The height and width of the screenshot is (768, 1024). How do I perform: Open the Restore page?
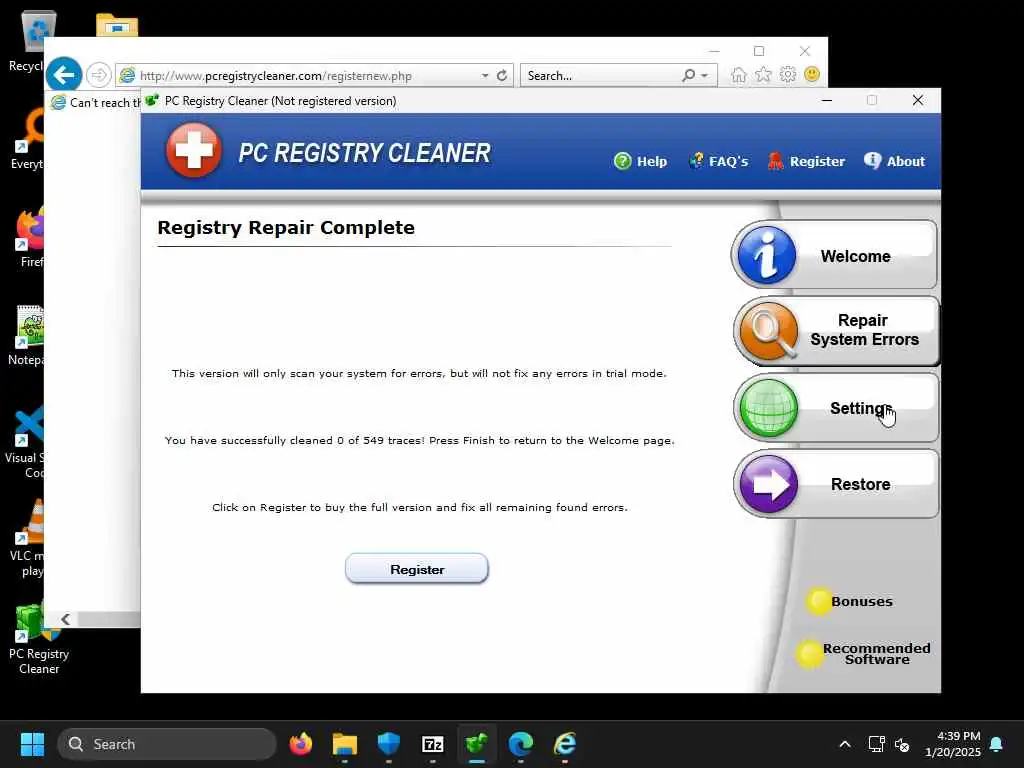click(x=836, y=484)
